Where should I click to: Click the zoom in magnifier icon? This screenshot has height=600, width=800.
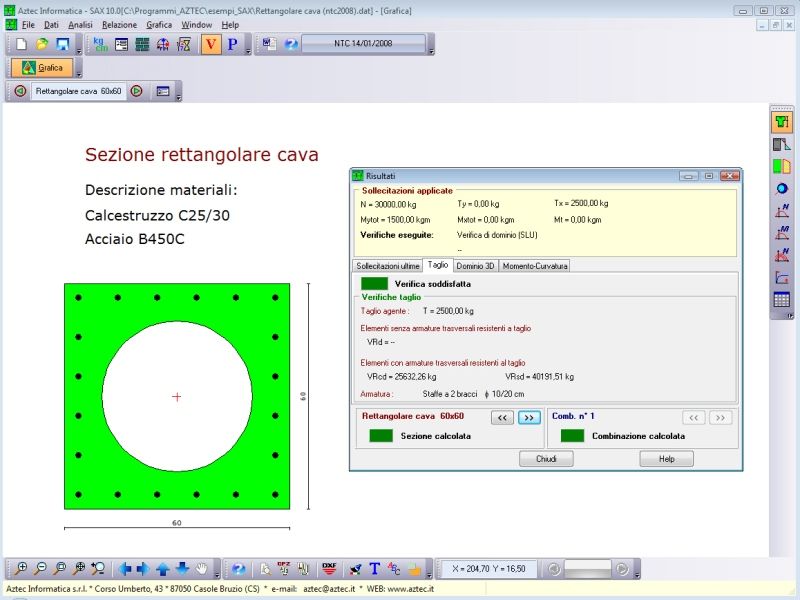pyautogui.click(x=21, y=568)
